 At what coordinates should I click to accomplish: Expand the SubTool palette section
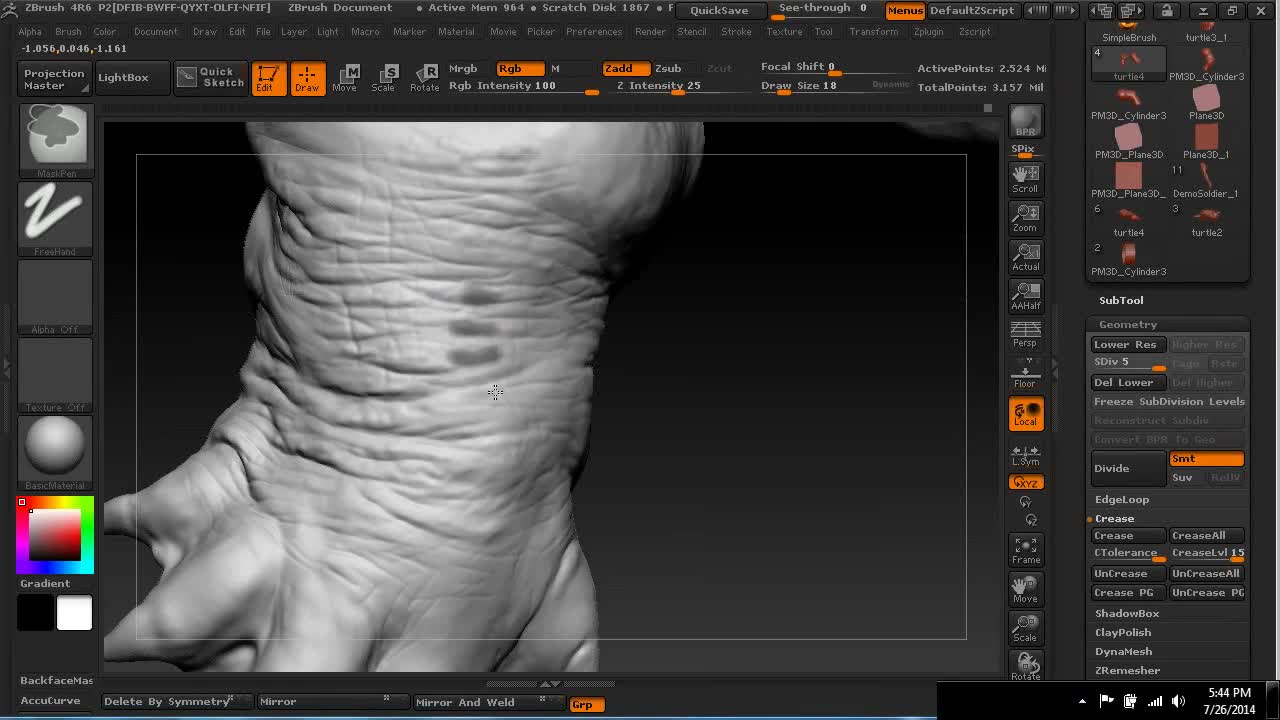(x=1121, y=300)
